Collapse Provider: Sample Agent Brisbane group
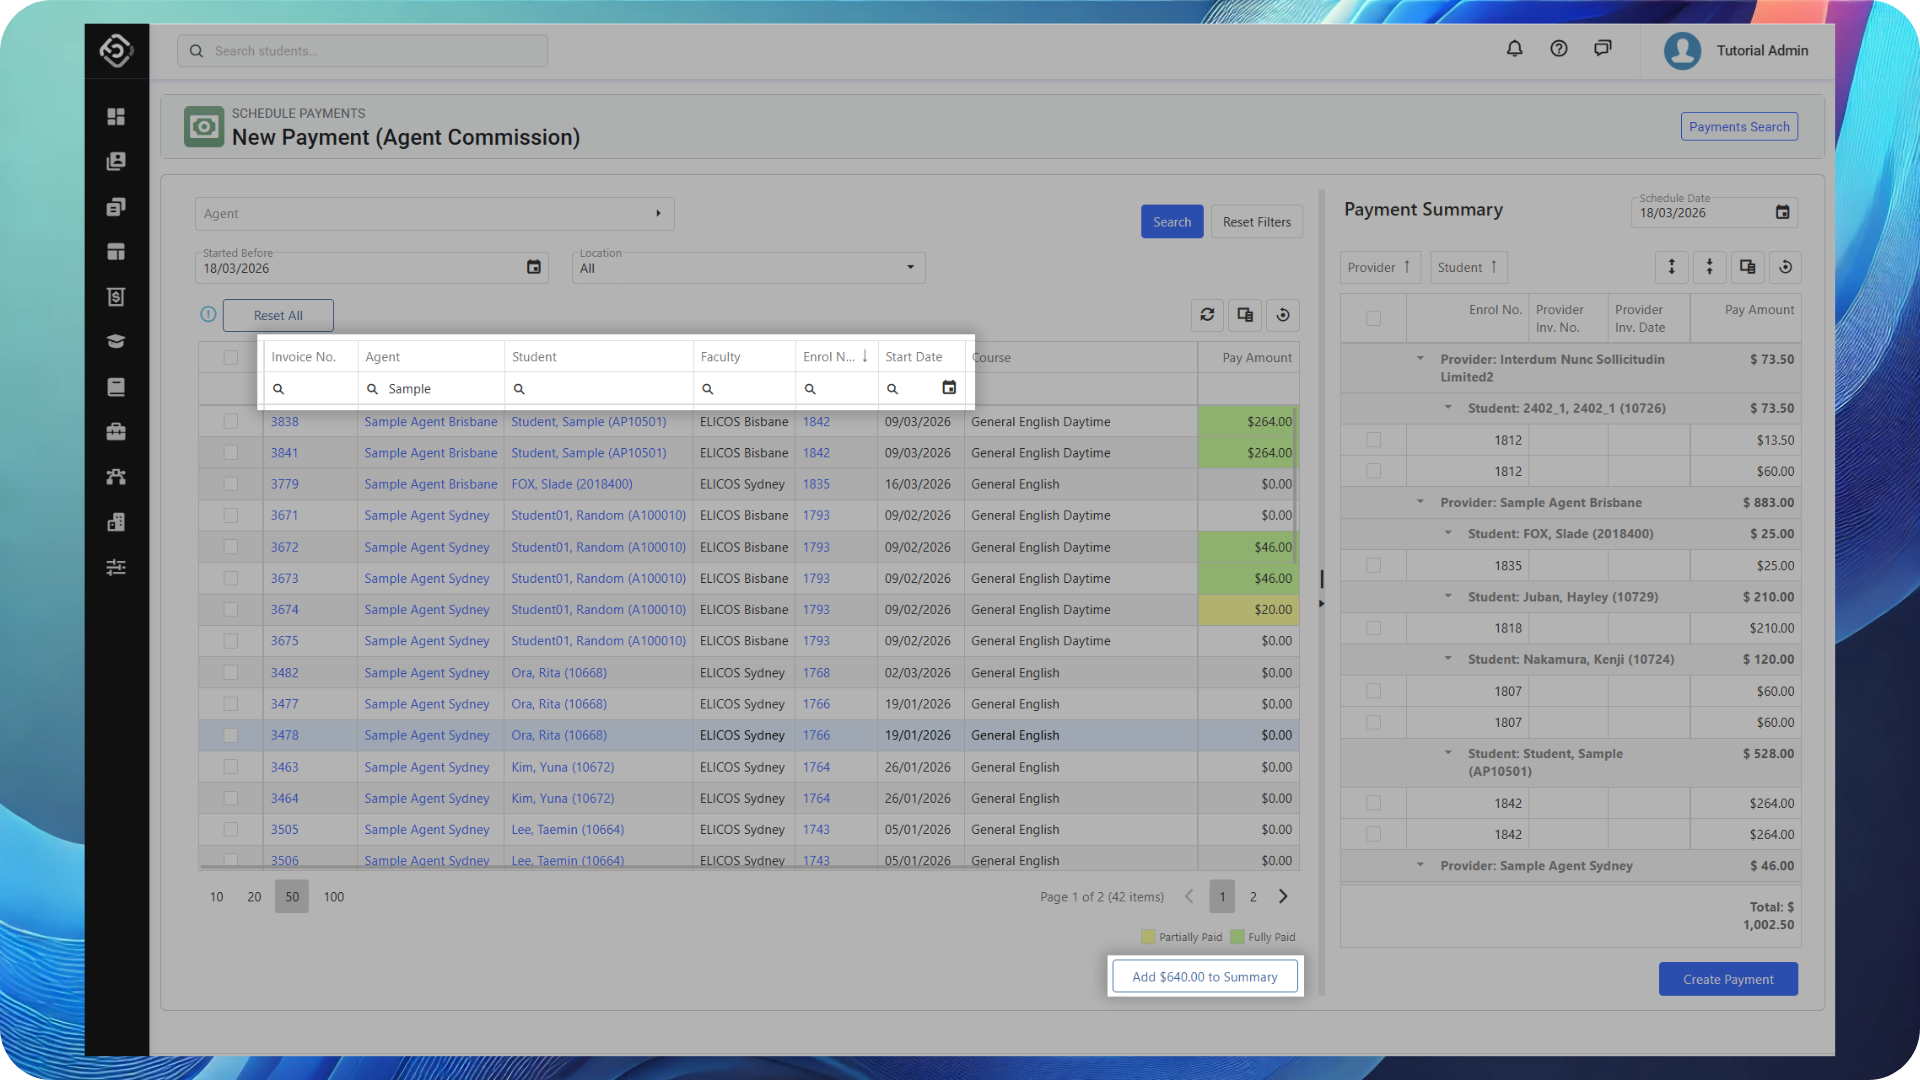The image size is (1920, 1080). (1420, 503)
